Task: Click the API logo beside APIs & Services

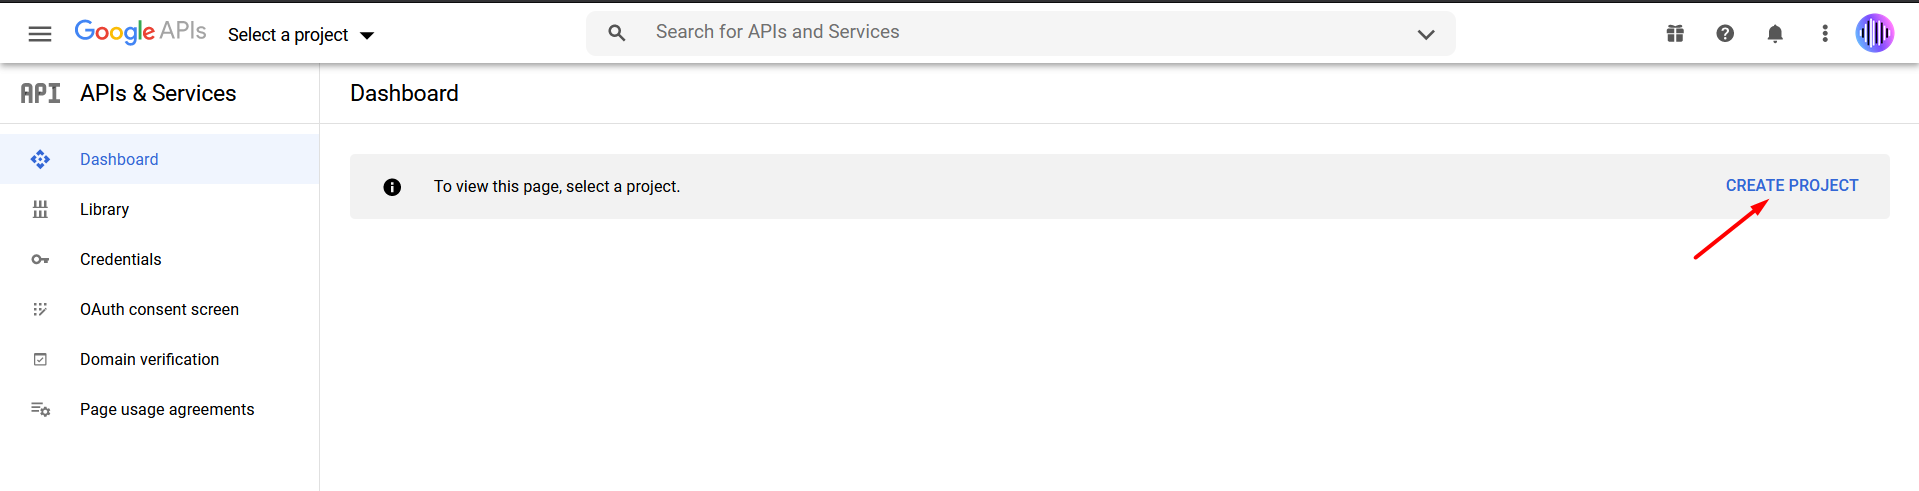Action: click(x=40, y=93)
